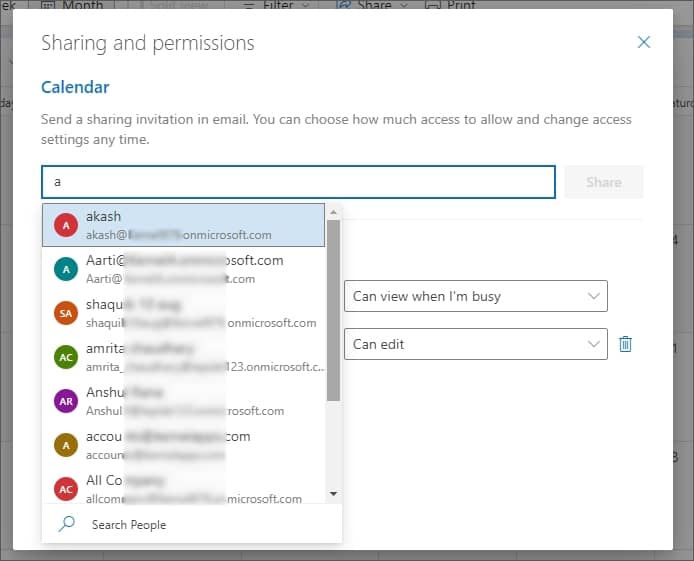This screenshot has width=694, height=561.
Task: Pick the amrita contact suggestion
Action: pyautogui.click(x=183, y=357)
